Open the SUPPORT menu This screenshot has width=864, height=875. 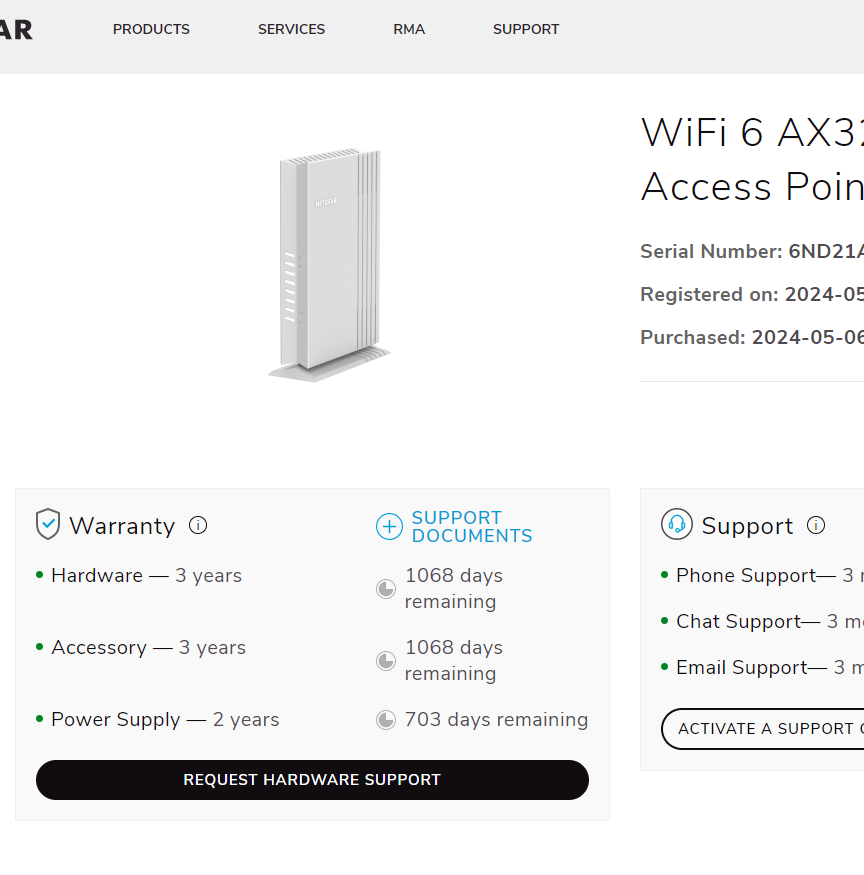point(525,29)
